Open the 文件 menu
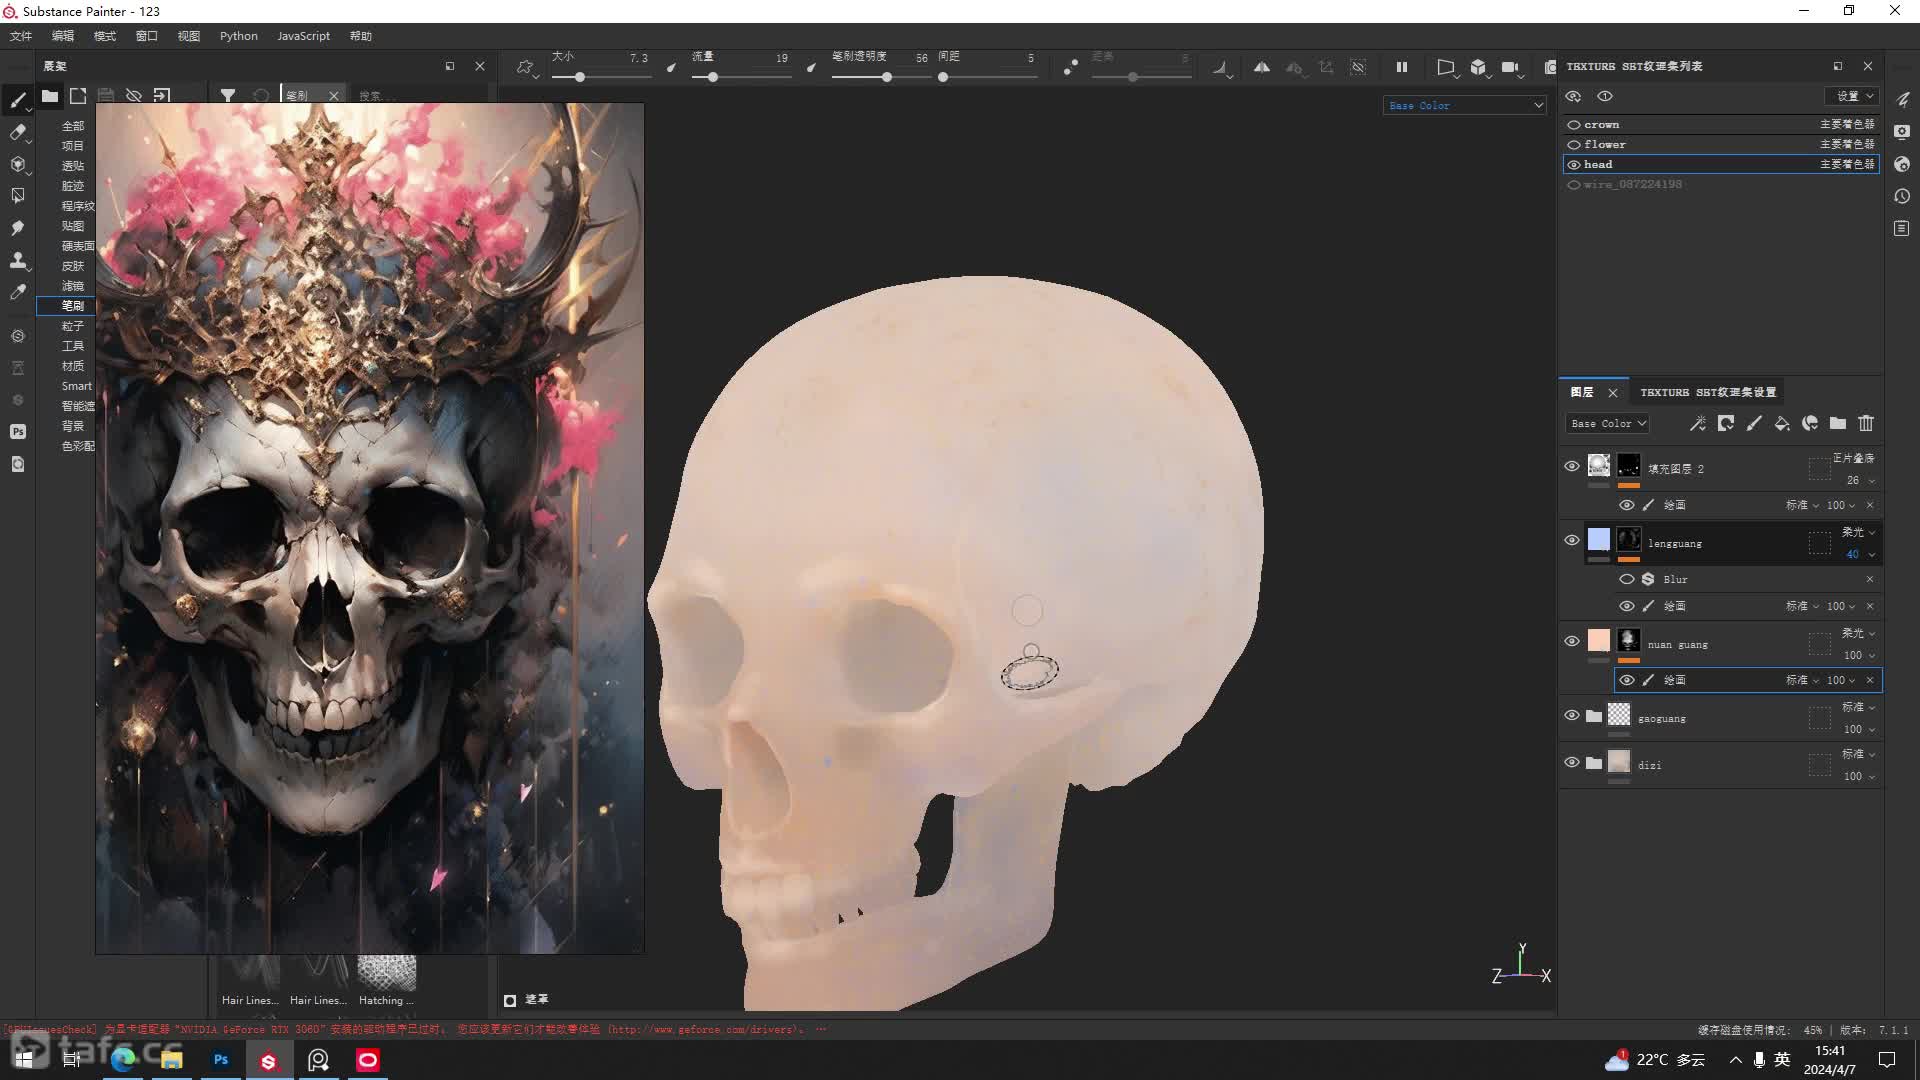Viewport: 1920px width, 1080px height. coord(21,36)
